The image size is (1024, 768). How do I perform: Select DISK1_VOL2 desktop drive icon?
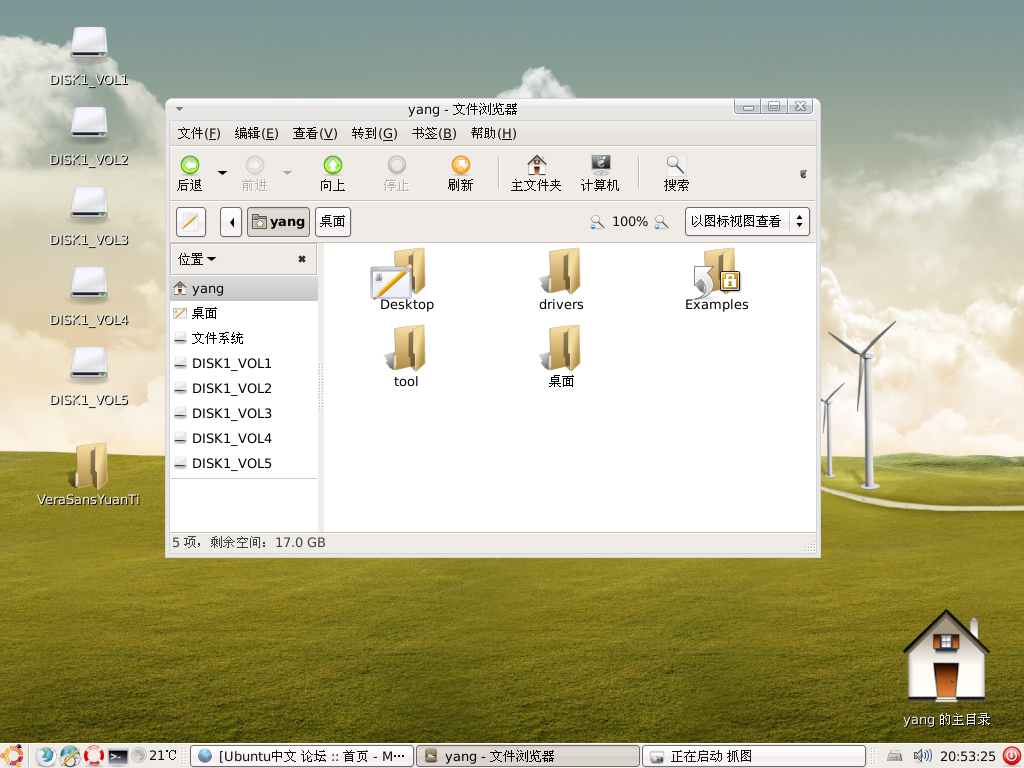89,137
